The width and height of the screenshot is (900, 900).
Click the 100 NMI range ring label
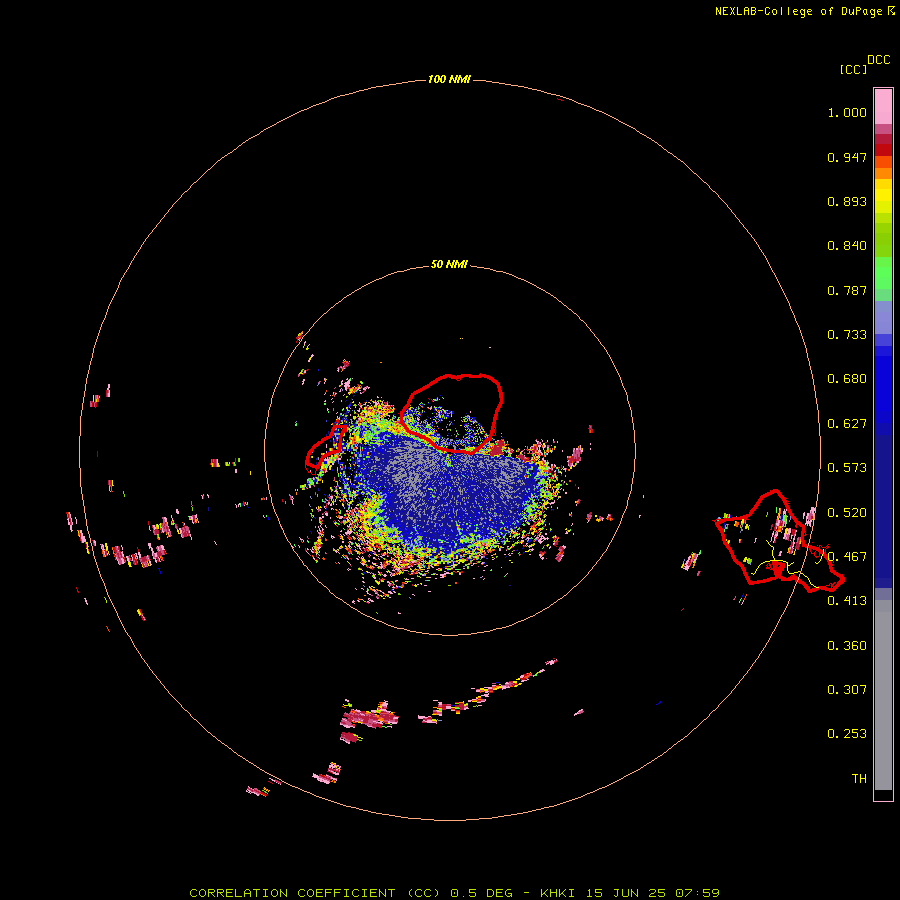pyautogui.click(x=449, y=79)
